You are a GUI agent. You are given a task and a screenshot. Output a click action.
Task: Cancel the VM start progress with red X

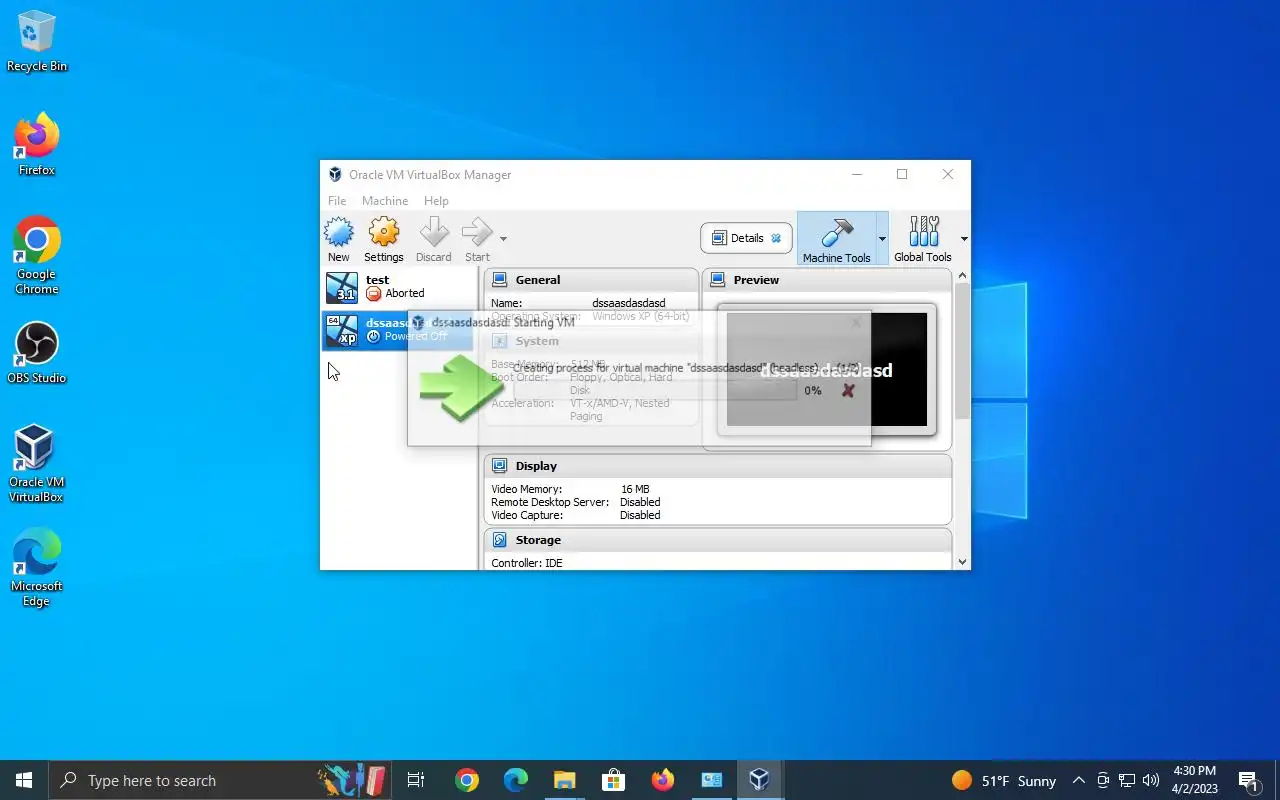coord(848,391)
